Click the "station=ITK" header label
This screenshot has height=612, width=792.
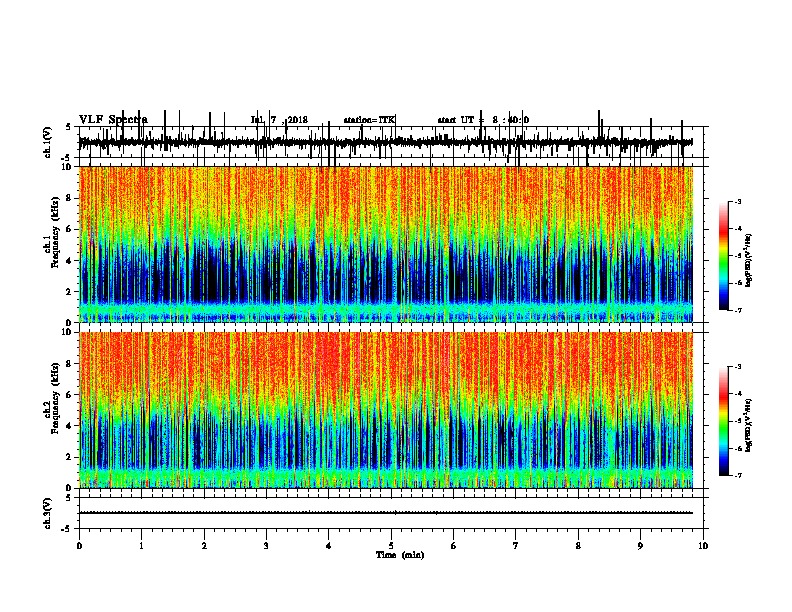click(370, 120)
